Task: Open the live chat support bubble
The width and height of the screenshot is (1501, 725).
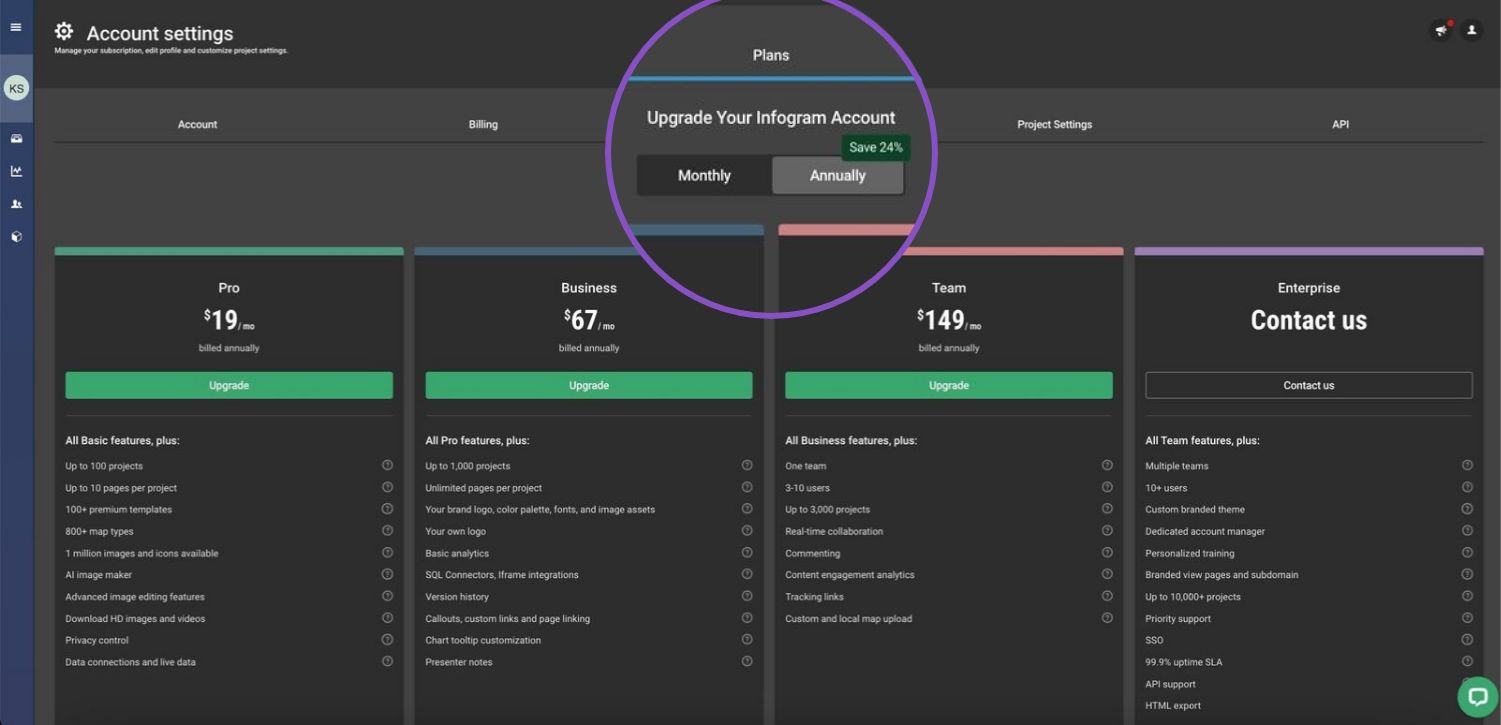Action: pos(1477,697)
